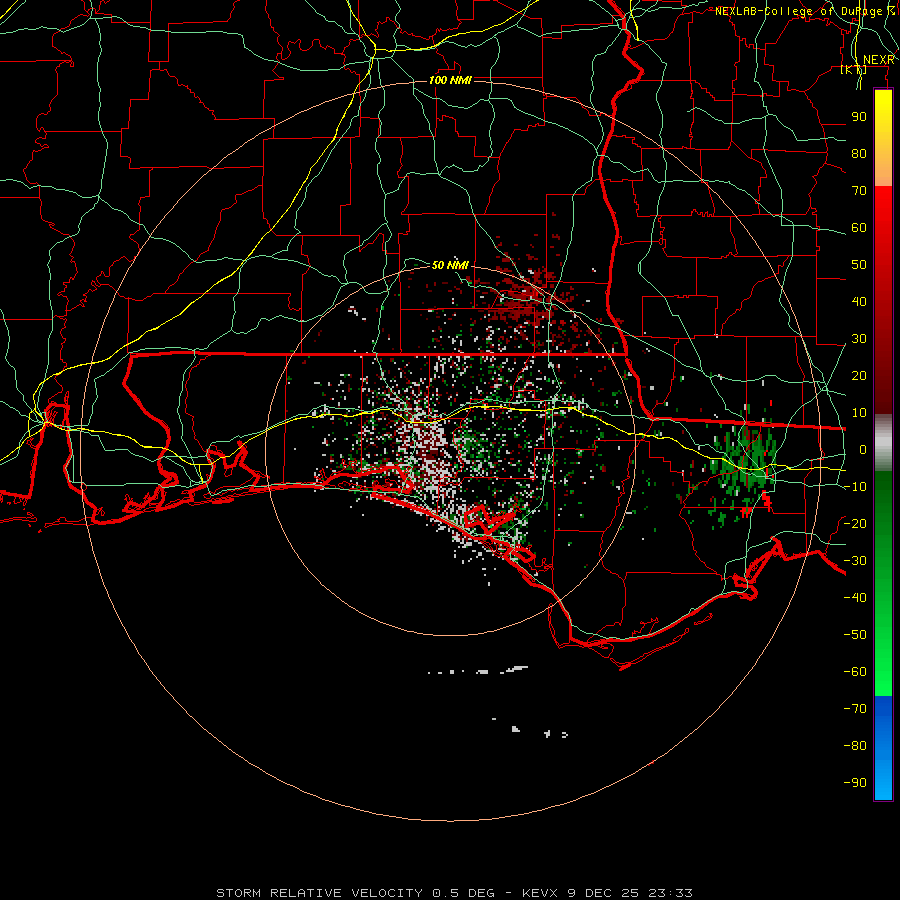Click the -50 scale value
This screenshot has height=900, width=900.
point(855,634)
